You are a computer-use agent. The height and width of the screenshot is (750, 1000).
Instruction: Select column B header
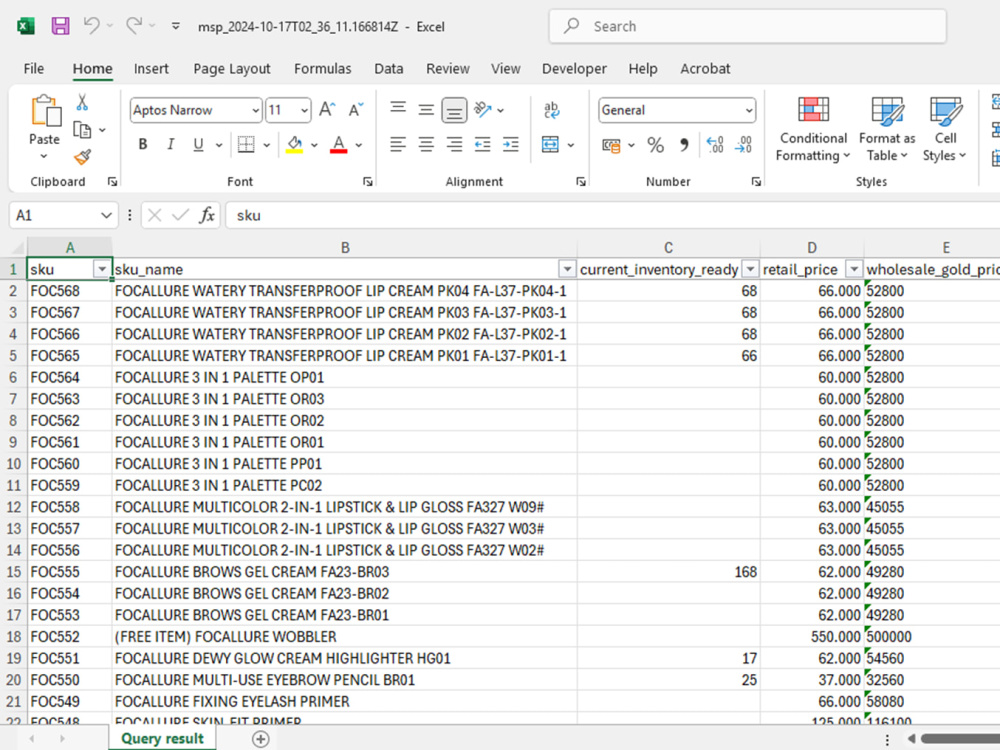[345, 247]
